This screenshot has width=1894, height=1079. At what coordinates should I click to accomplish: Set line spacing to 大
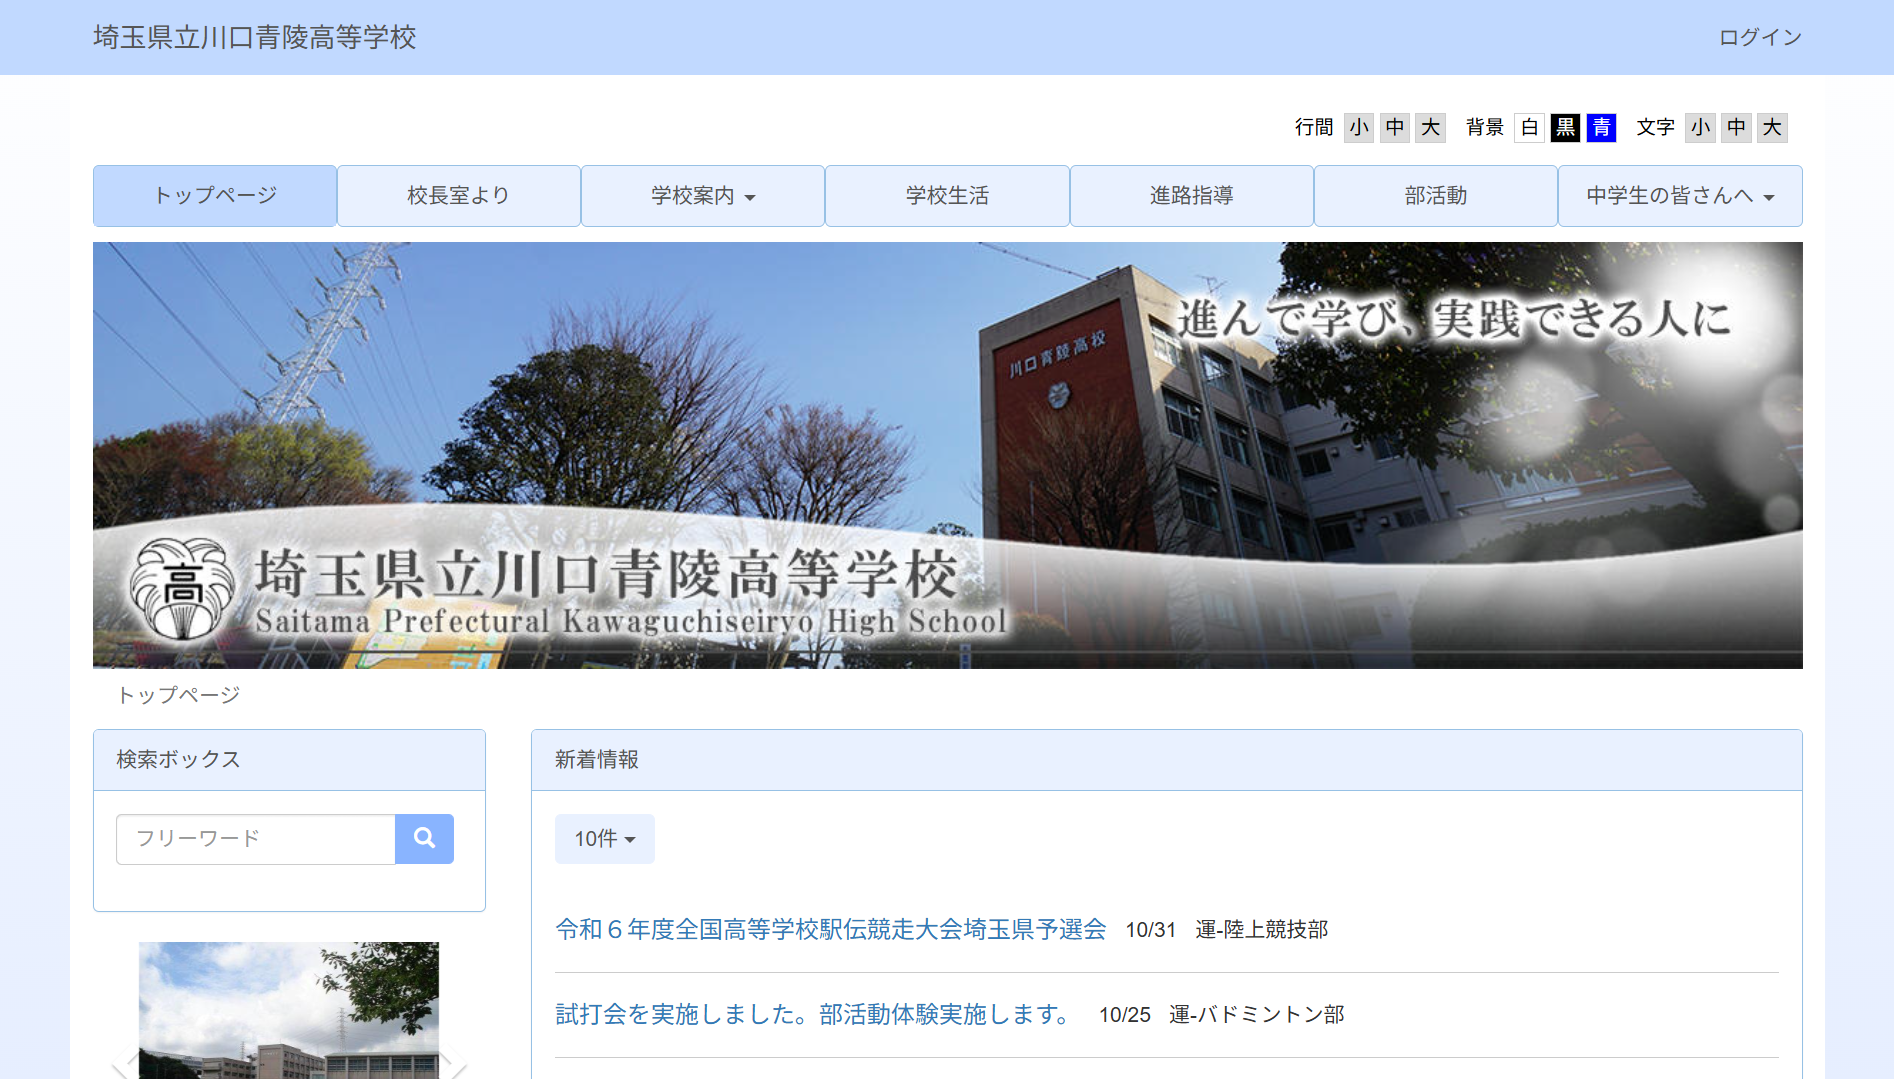1431,127
